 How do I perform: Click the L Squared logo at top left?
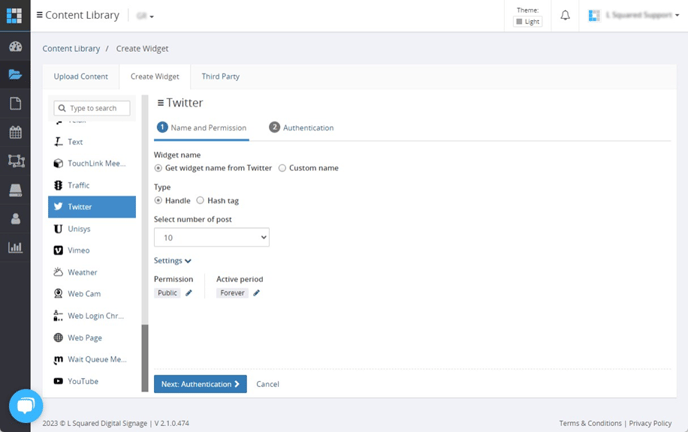coord(14,15)
